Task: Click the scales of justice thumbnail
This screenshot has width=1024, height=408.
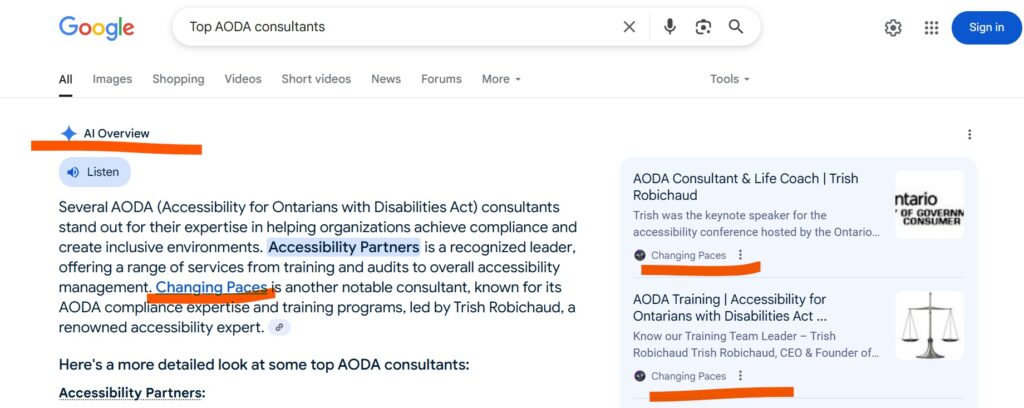Action: 929,325
